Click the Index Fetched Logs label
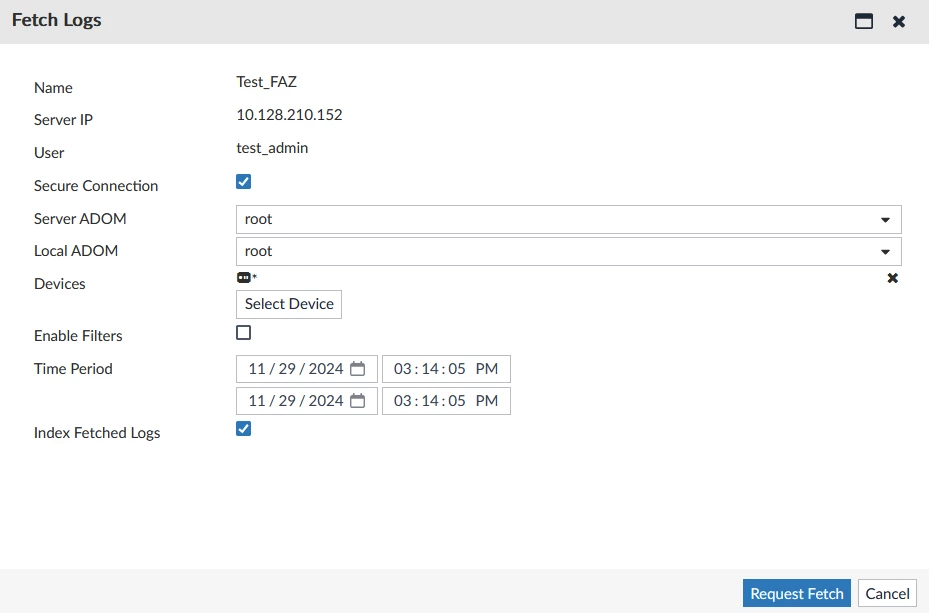Image resolution: width=930 pixels, height=614 pixels. [97, 433]
